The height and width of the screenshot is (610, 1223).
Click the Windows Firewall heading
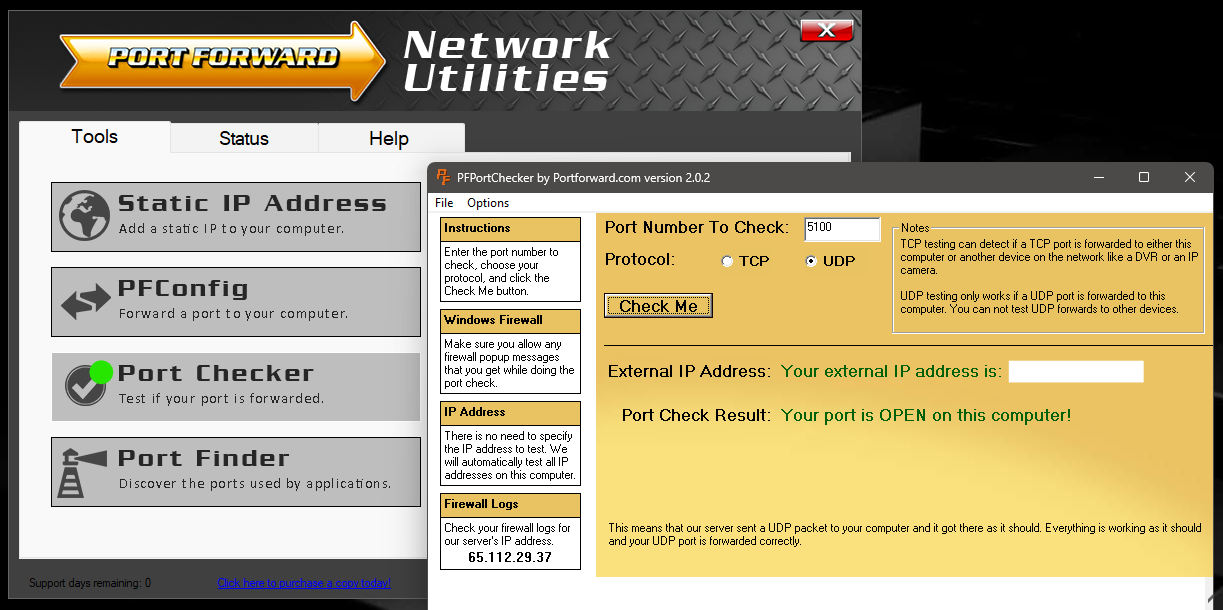[493, 320]
